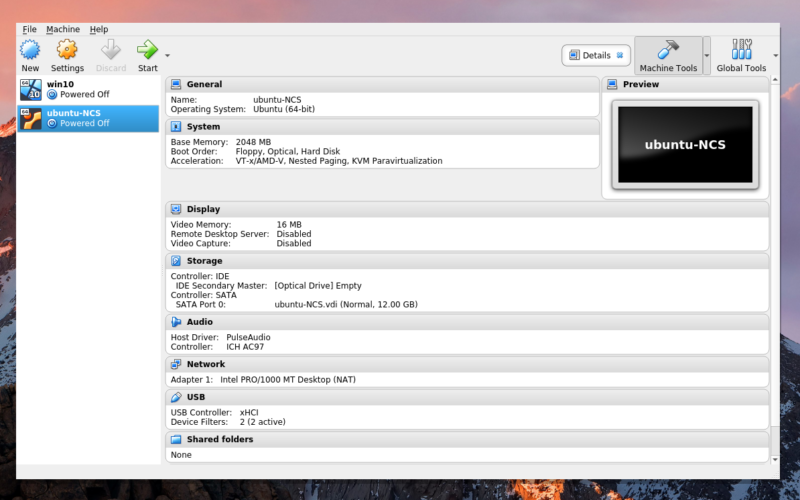Screen dimensions: 800x500
Task: Open Global Tools icon
Action: (x=741, y=49)
